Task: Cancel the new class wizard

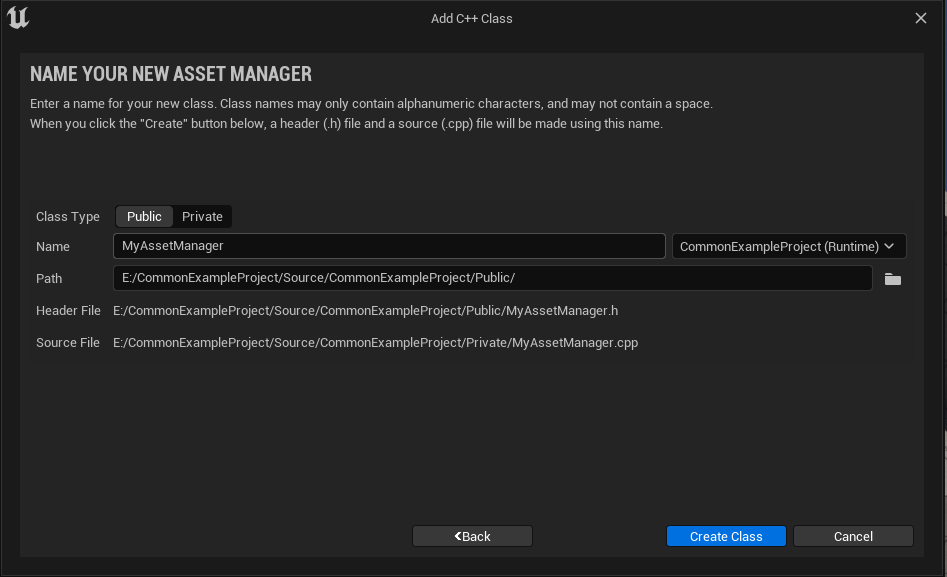Action: 853,536
